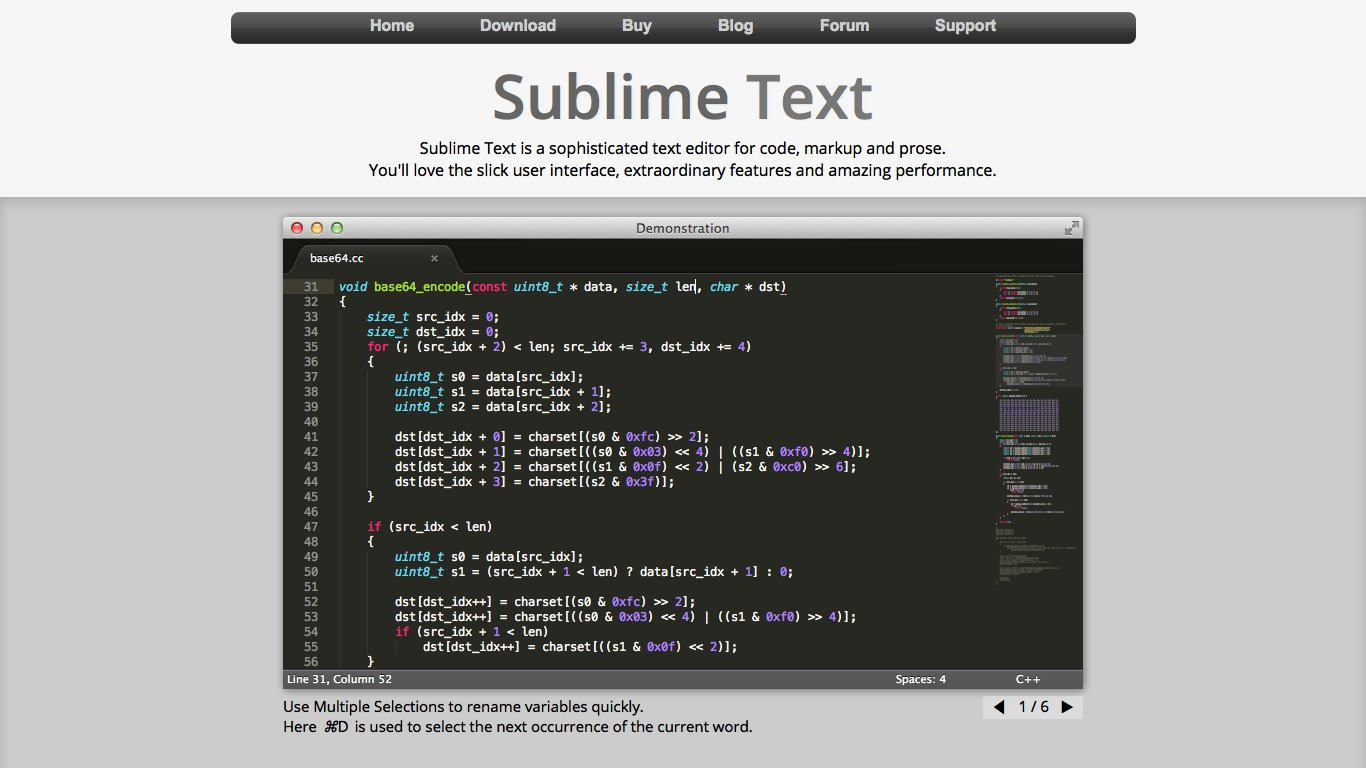Screen dimensions: 1366x768
Task: Close the base64.cc tab
Action: (434, 258)
